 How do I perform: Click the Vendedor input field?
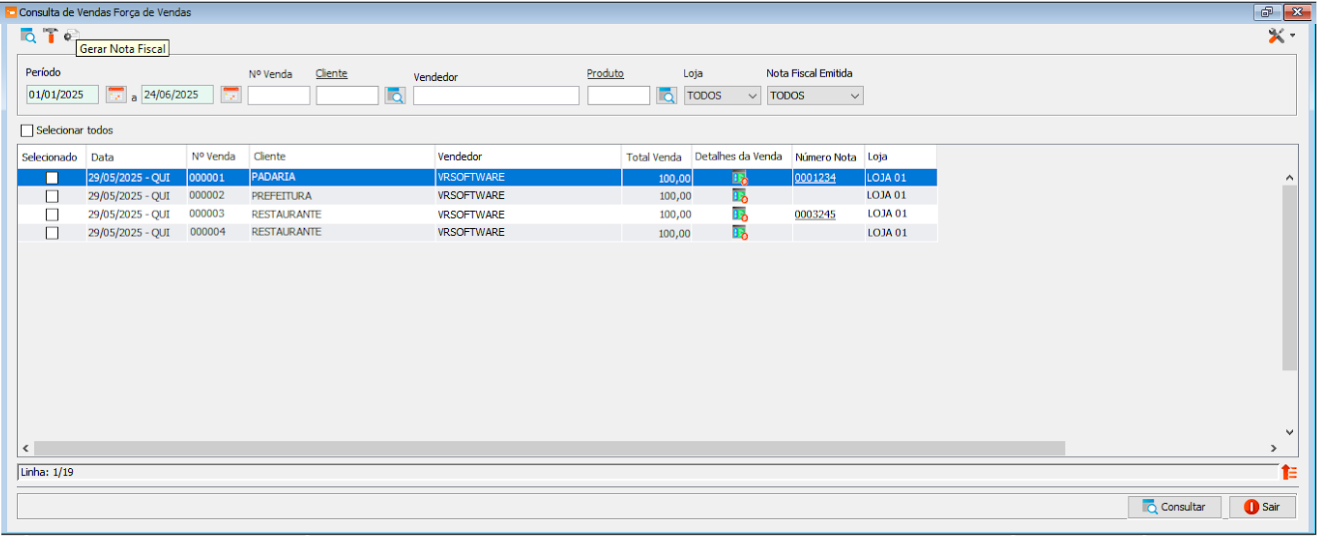click(x=496, y=96)
